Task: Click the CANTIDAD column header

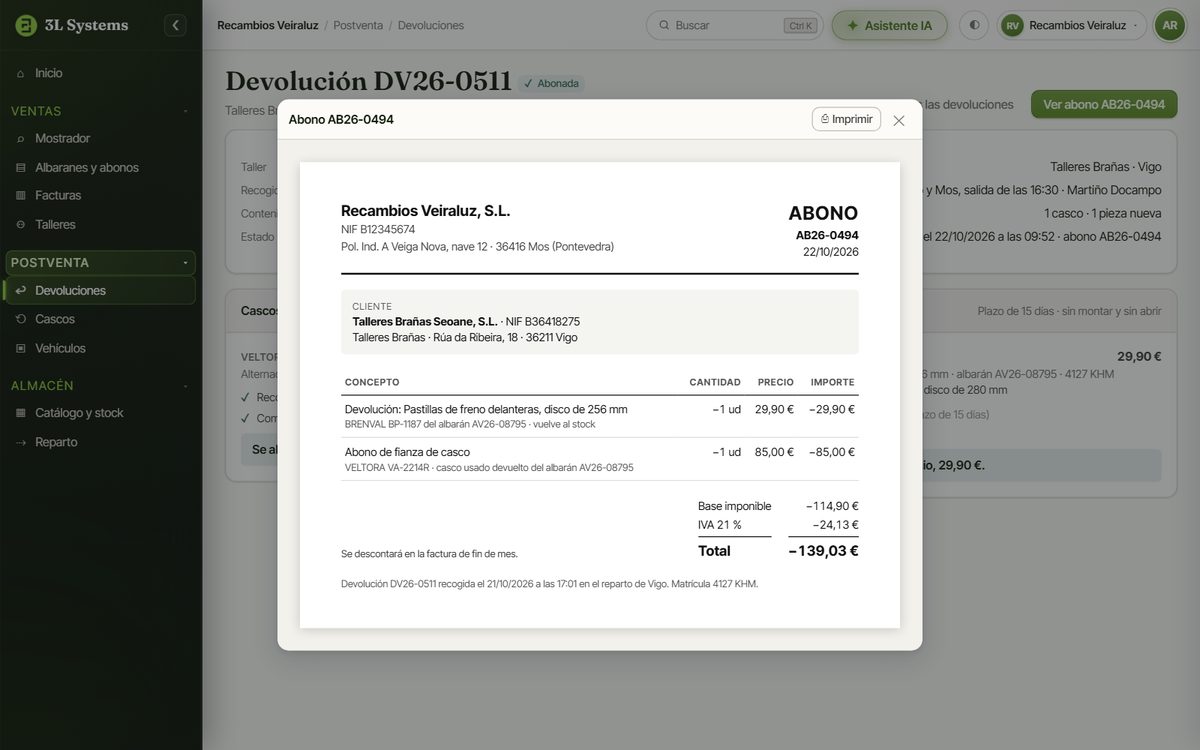Action: pyautogui.click(x=715, y=382)
